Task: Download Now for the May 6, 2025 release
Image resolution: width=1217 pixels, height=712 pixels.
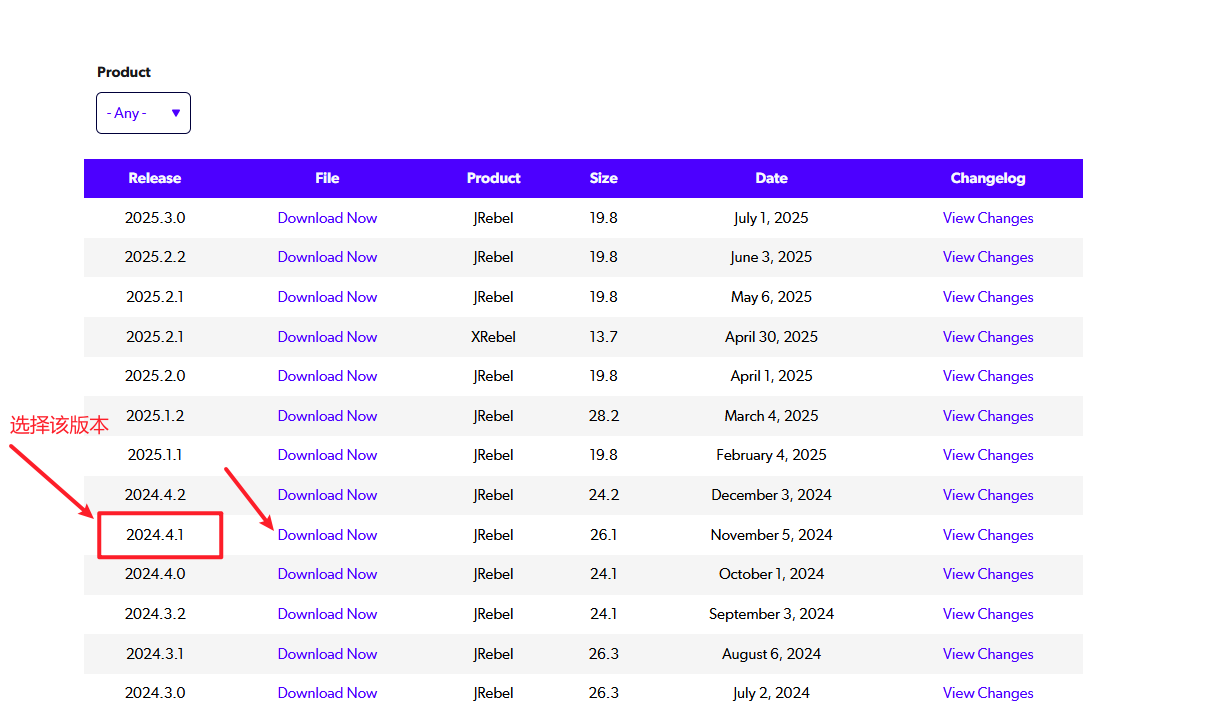Action: [327, 297]
